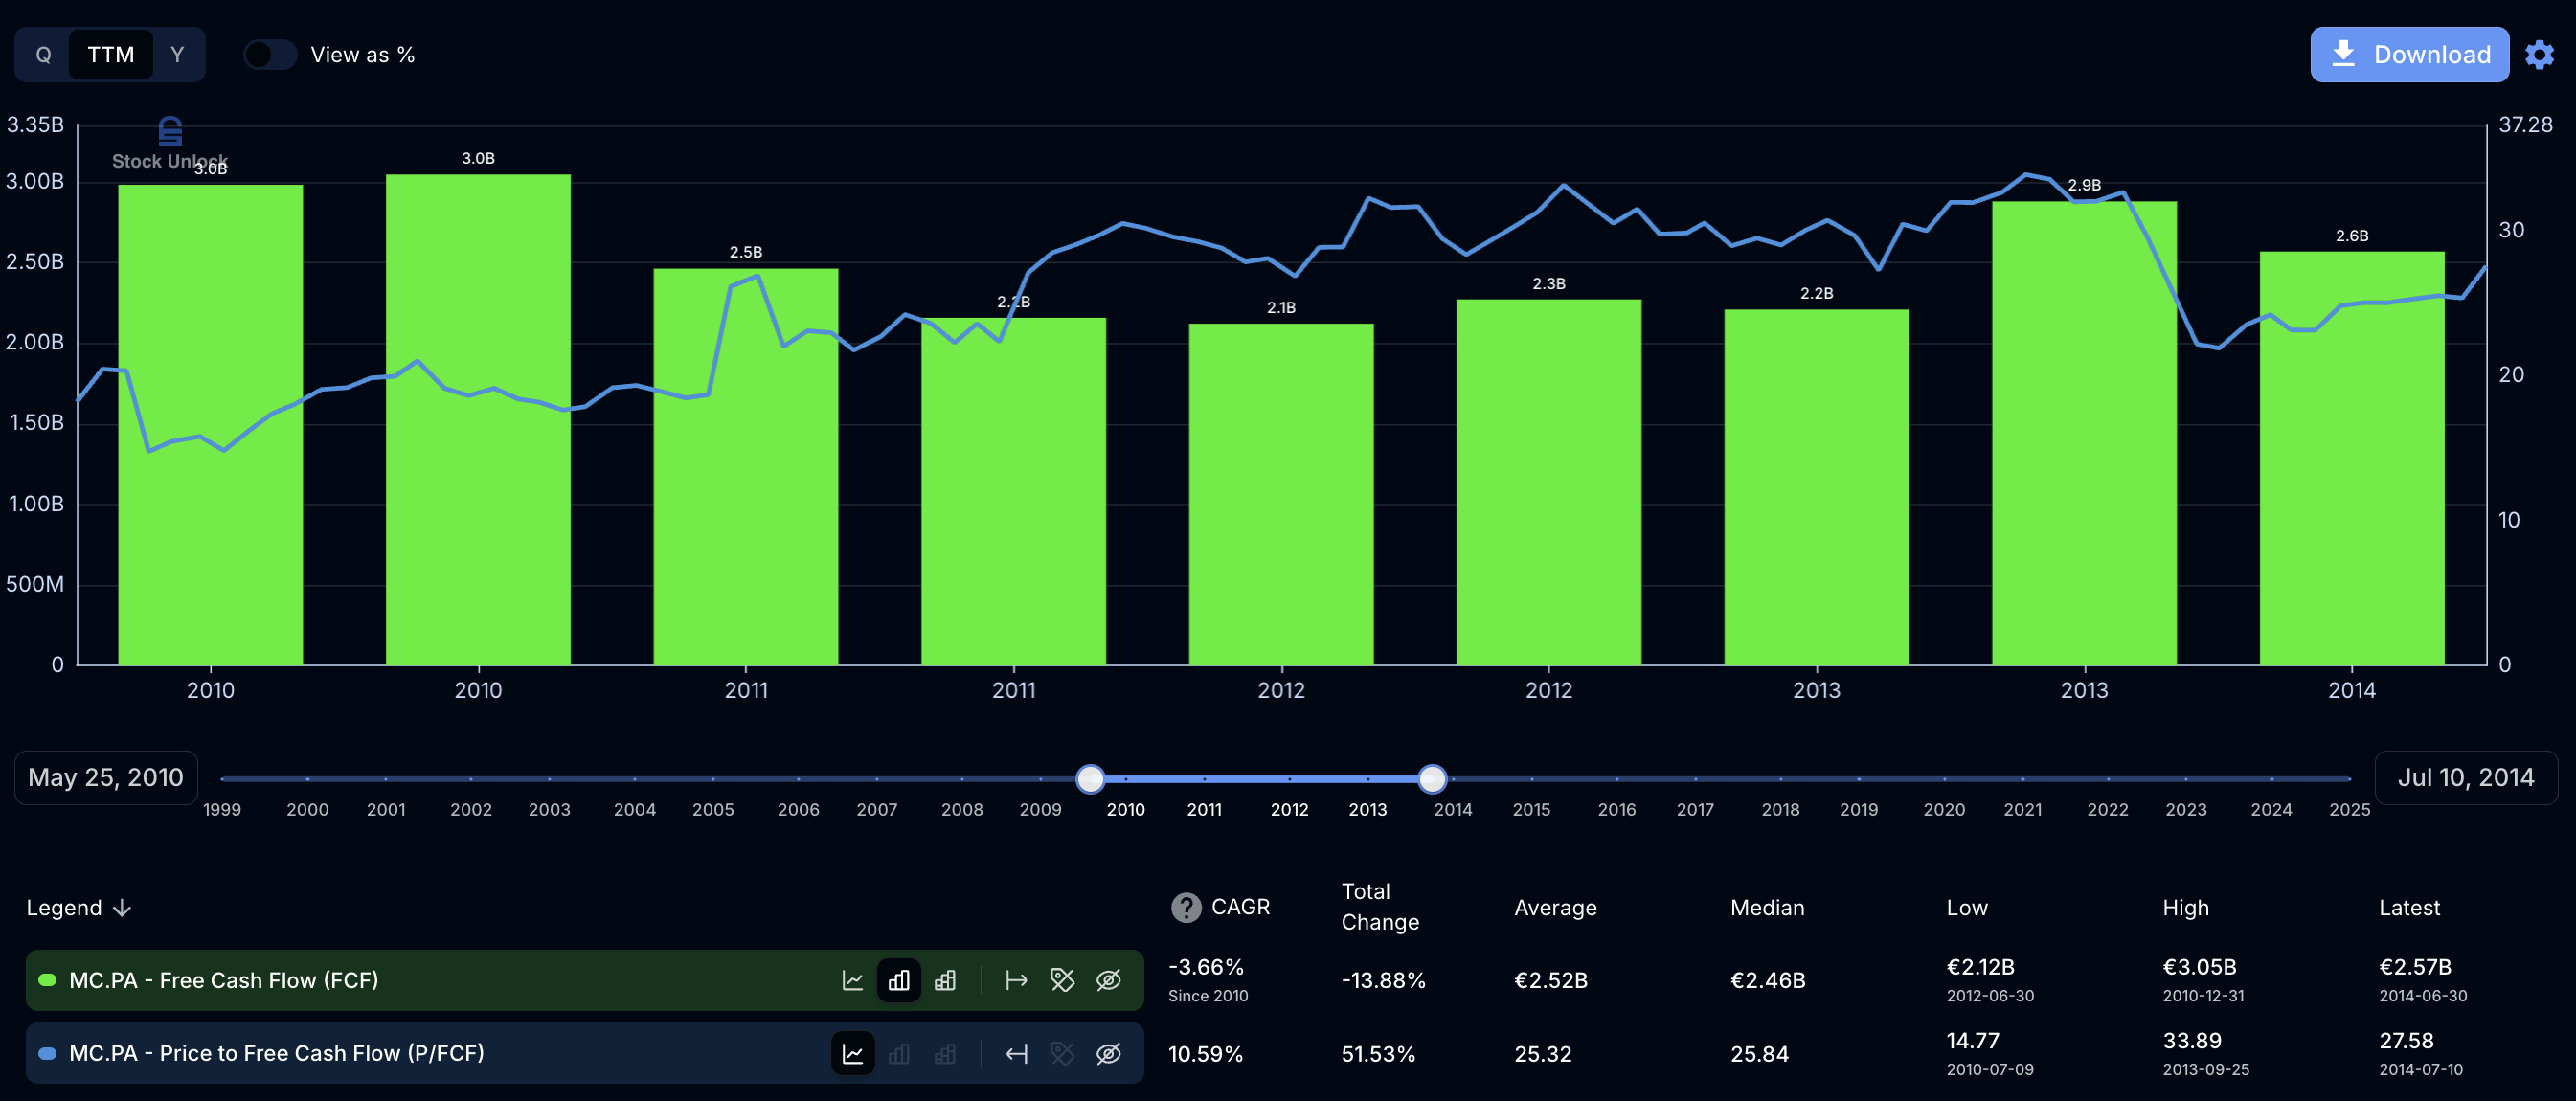
Task: Click the 2.5B bar for 2011
Action: tap(746, 466)
